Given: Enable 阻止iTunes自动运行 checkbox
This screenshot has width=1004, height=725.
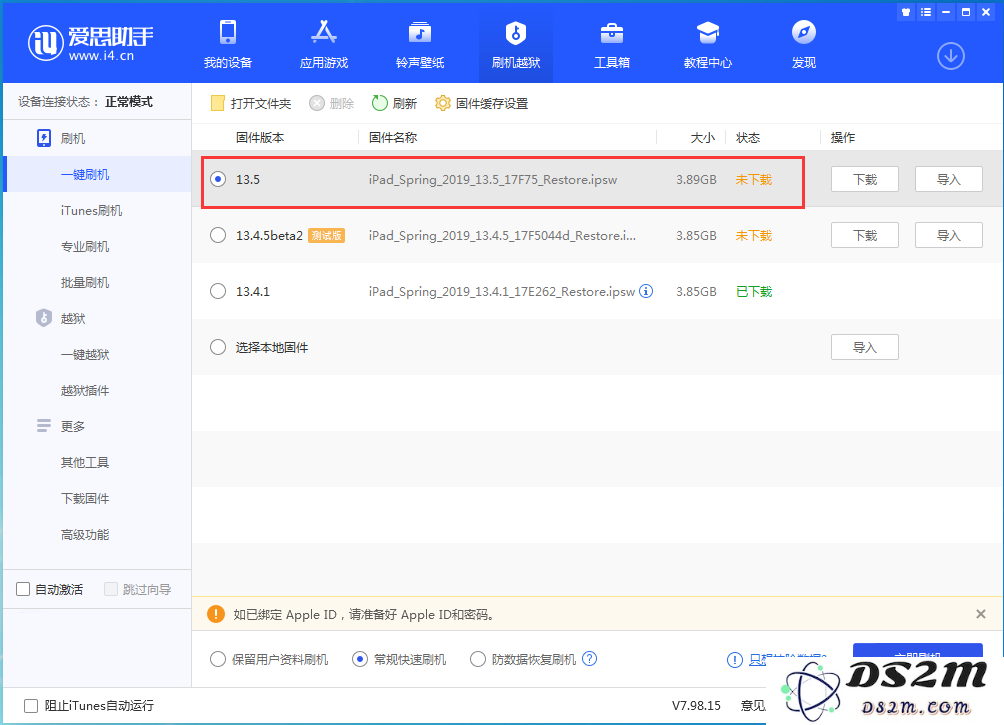Looking at the screenshot, I should 31,706.
